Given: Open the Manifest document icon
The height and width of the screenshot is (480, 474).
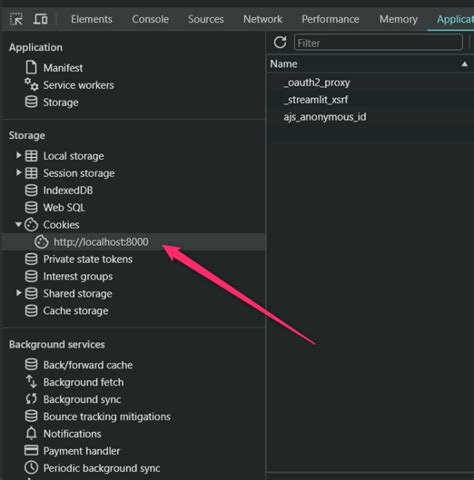Looking at the screenshot, I should 31,67.
